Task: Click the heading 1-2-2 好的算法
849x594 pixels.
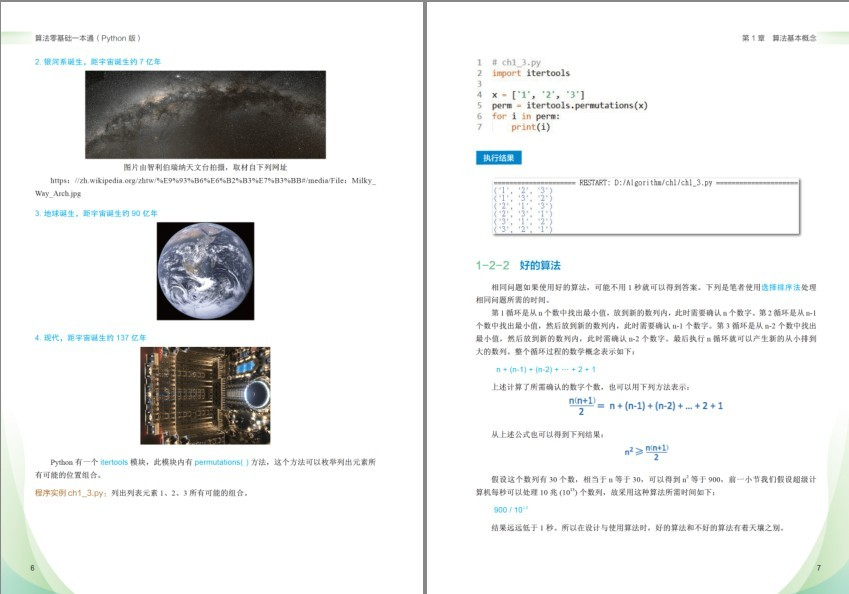Action: click(517, 267)
